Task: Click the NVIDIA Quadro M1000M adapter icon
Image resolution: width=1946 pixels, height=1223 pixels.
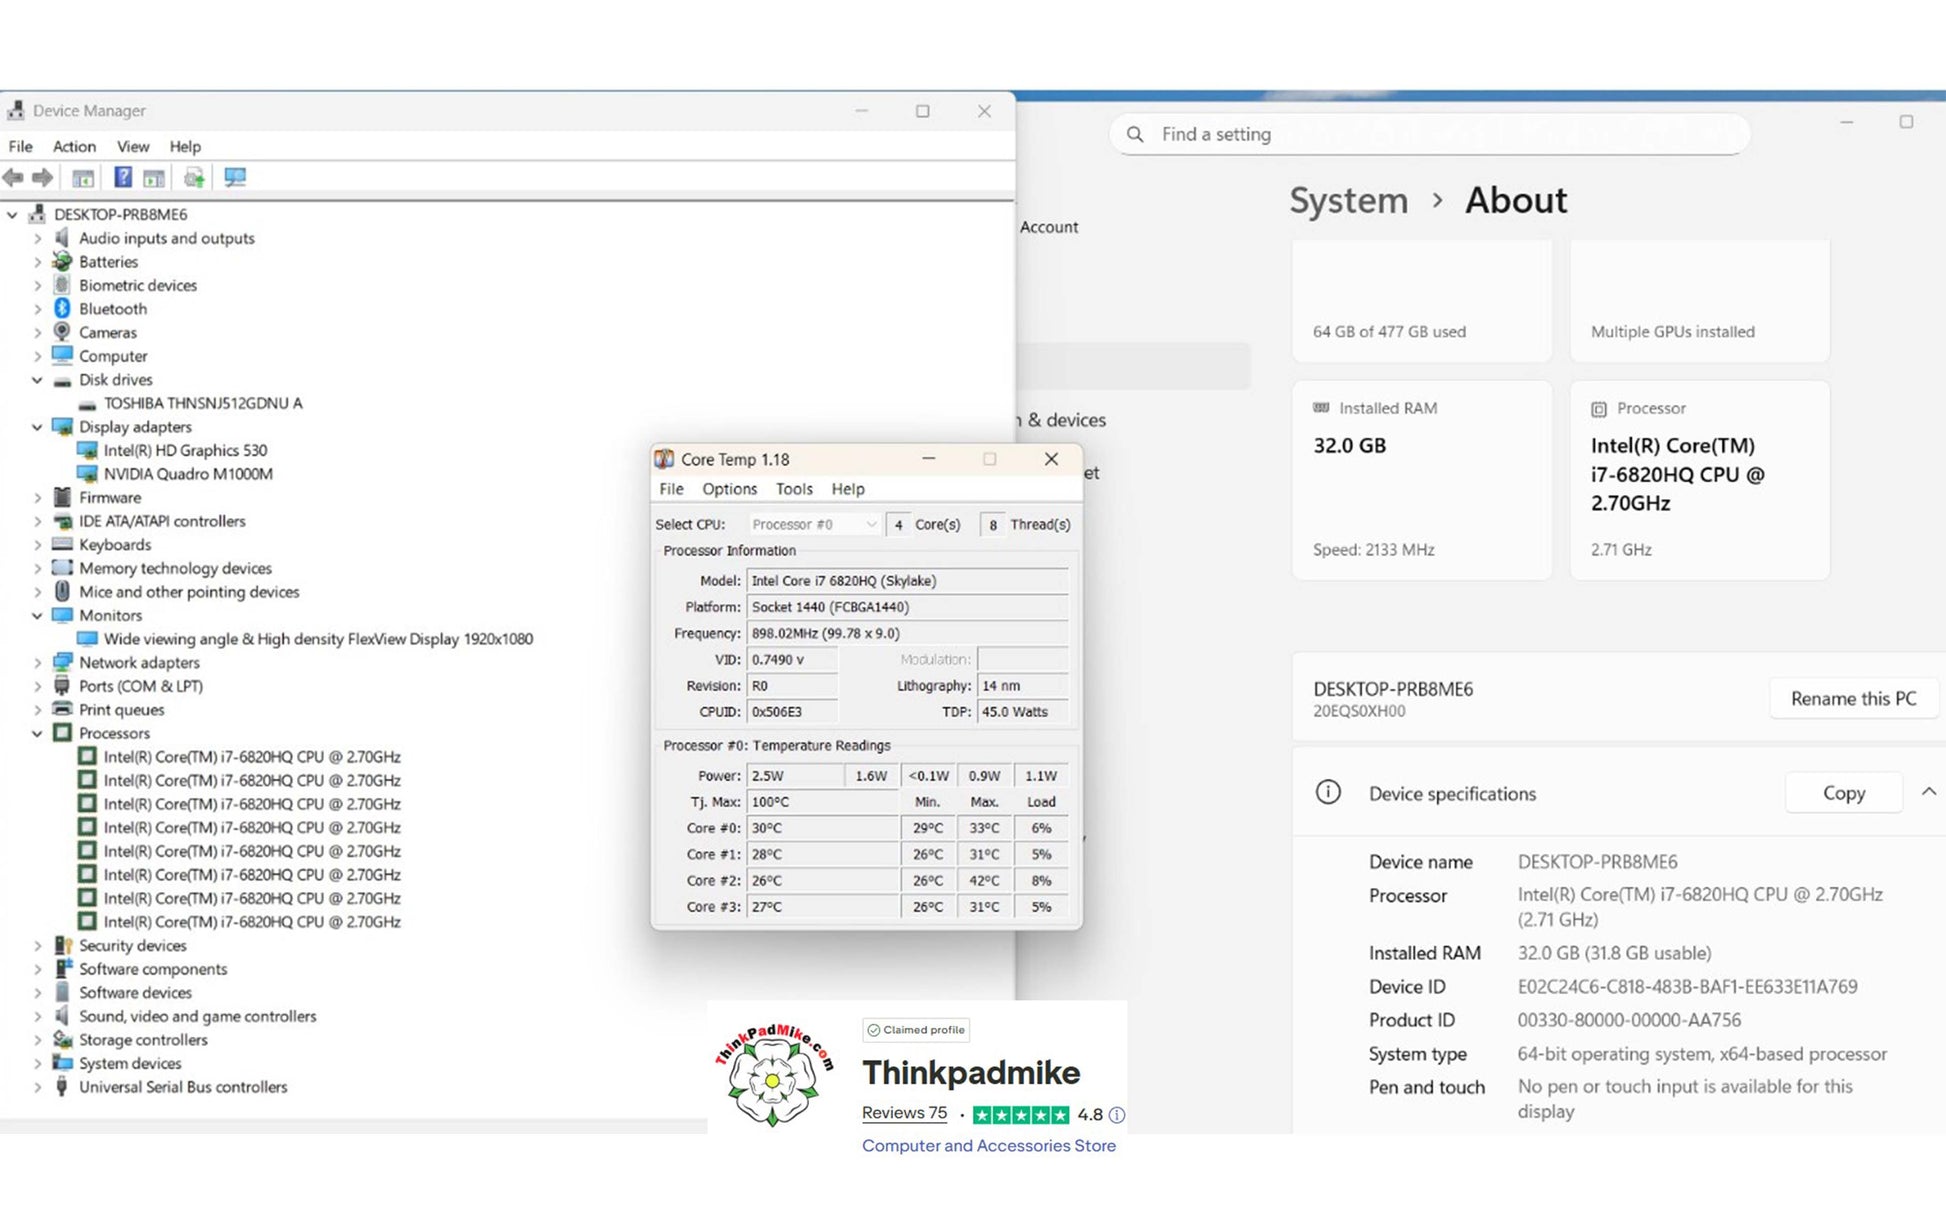Action: coord(87,474)
